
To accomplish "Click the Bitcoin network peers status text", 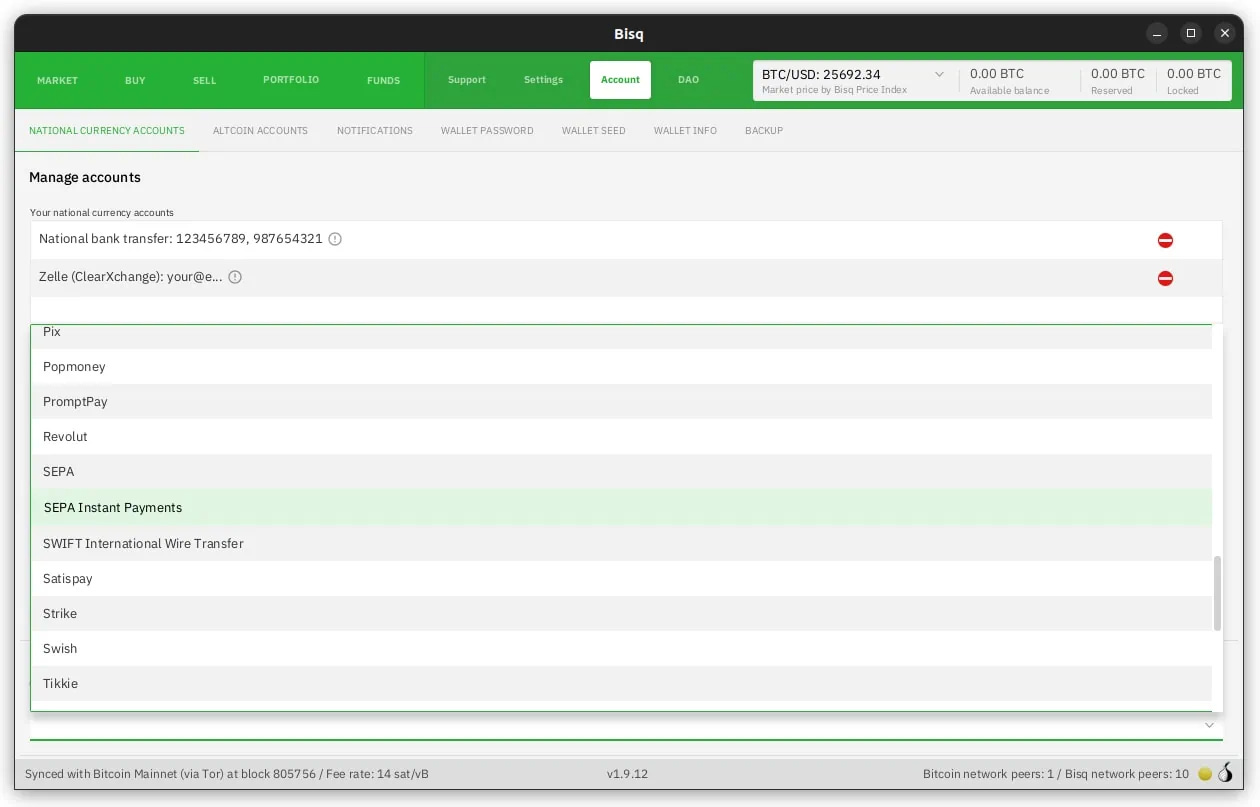I will click(x=1056, y=774).
